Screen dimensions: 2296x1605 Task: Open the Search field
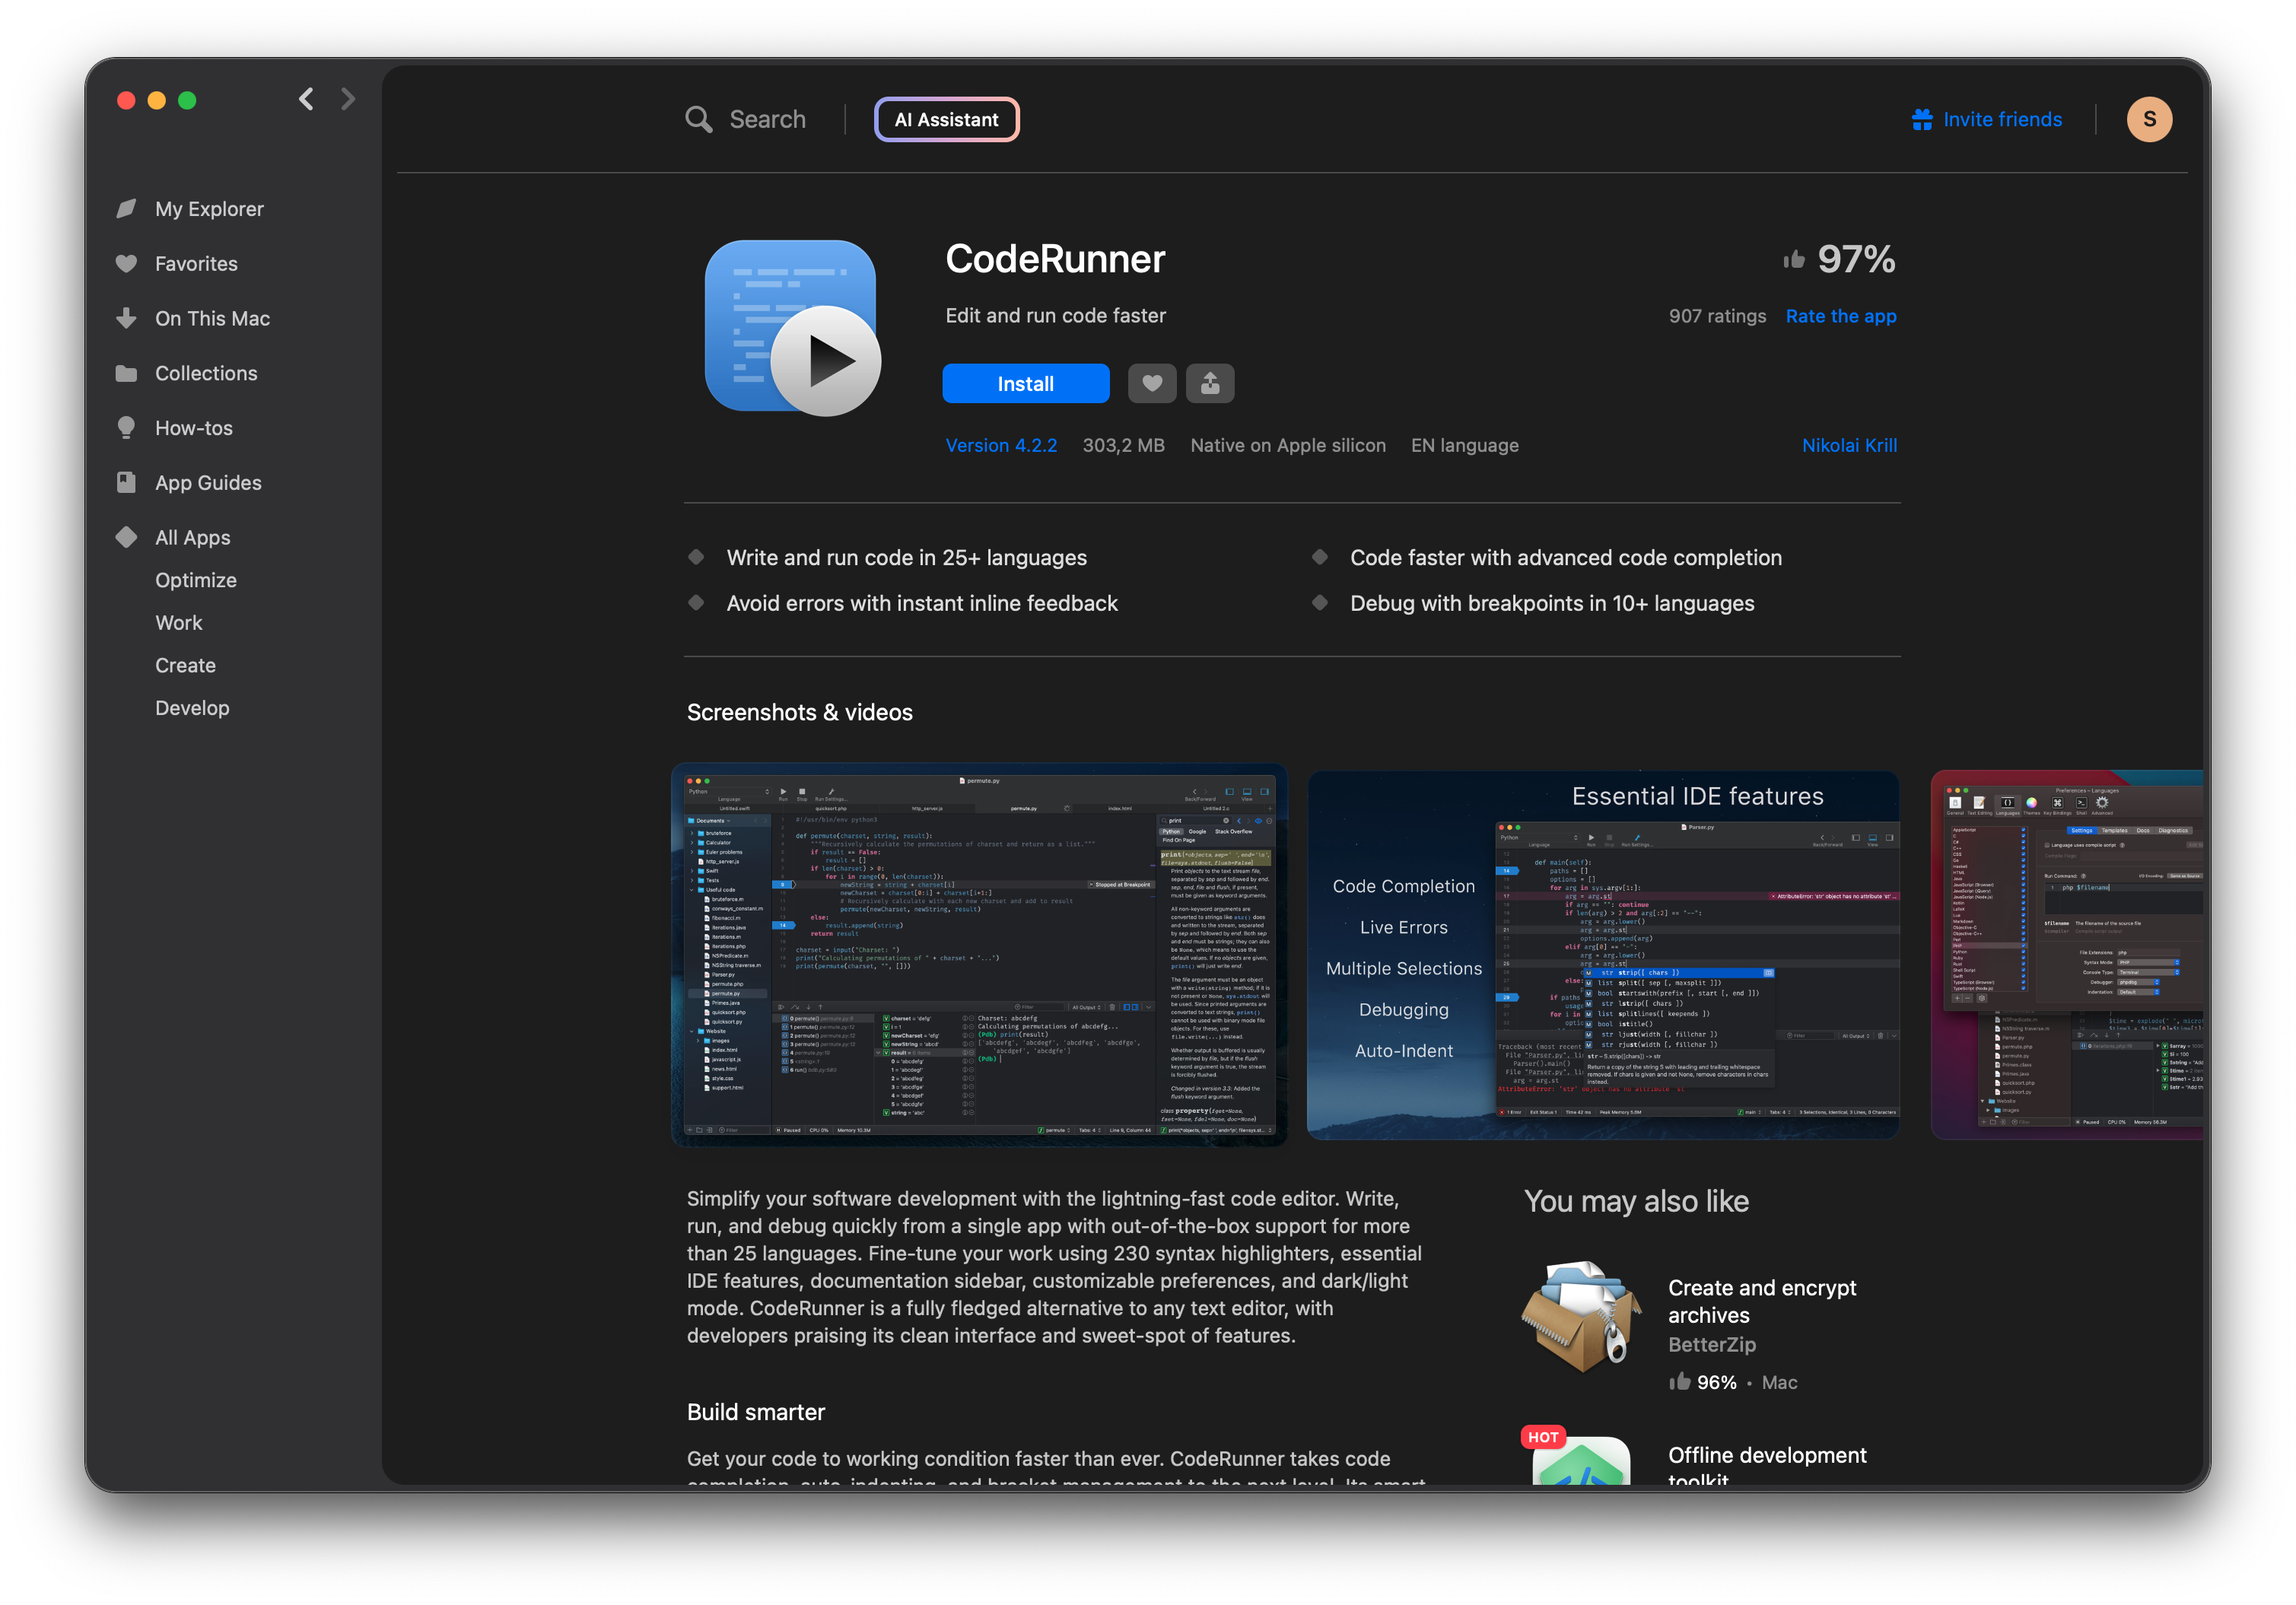coord(767,120)
